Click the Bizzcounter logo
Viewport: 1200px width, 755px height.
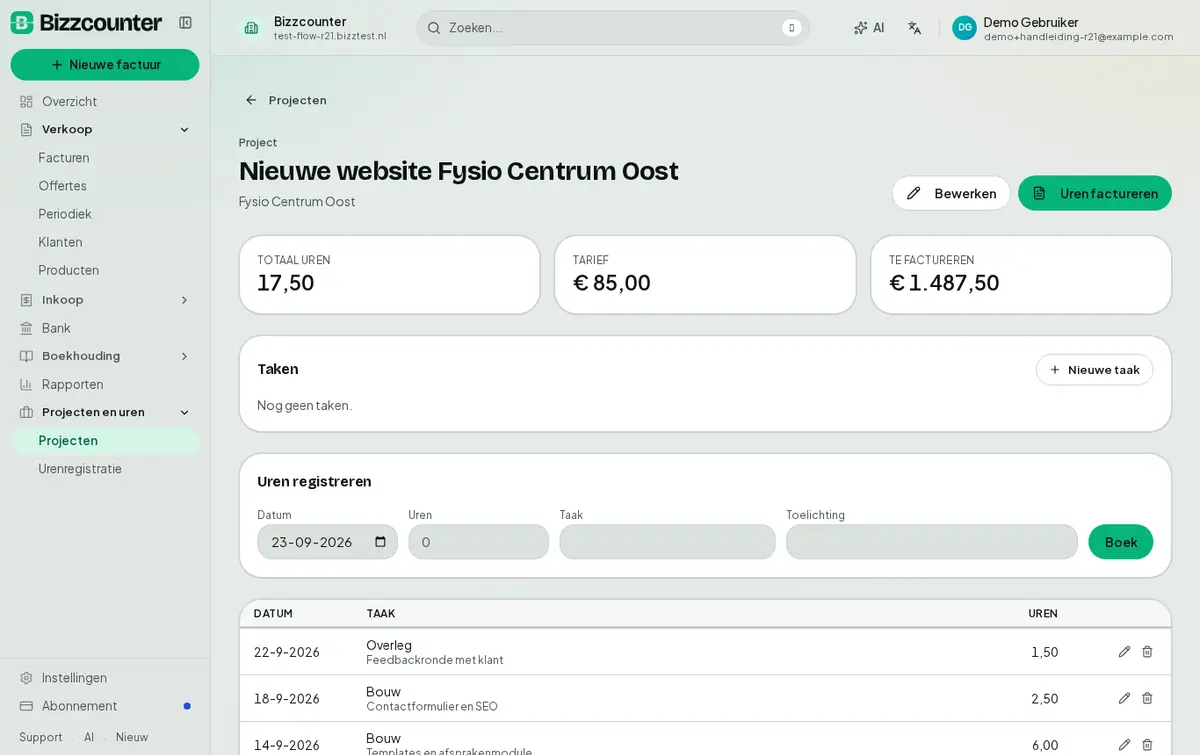tap(86, 22)
